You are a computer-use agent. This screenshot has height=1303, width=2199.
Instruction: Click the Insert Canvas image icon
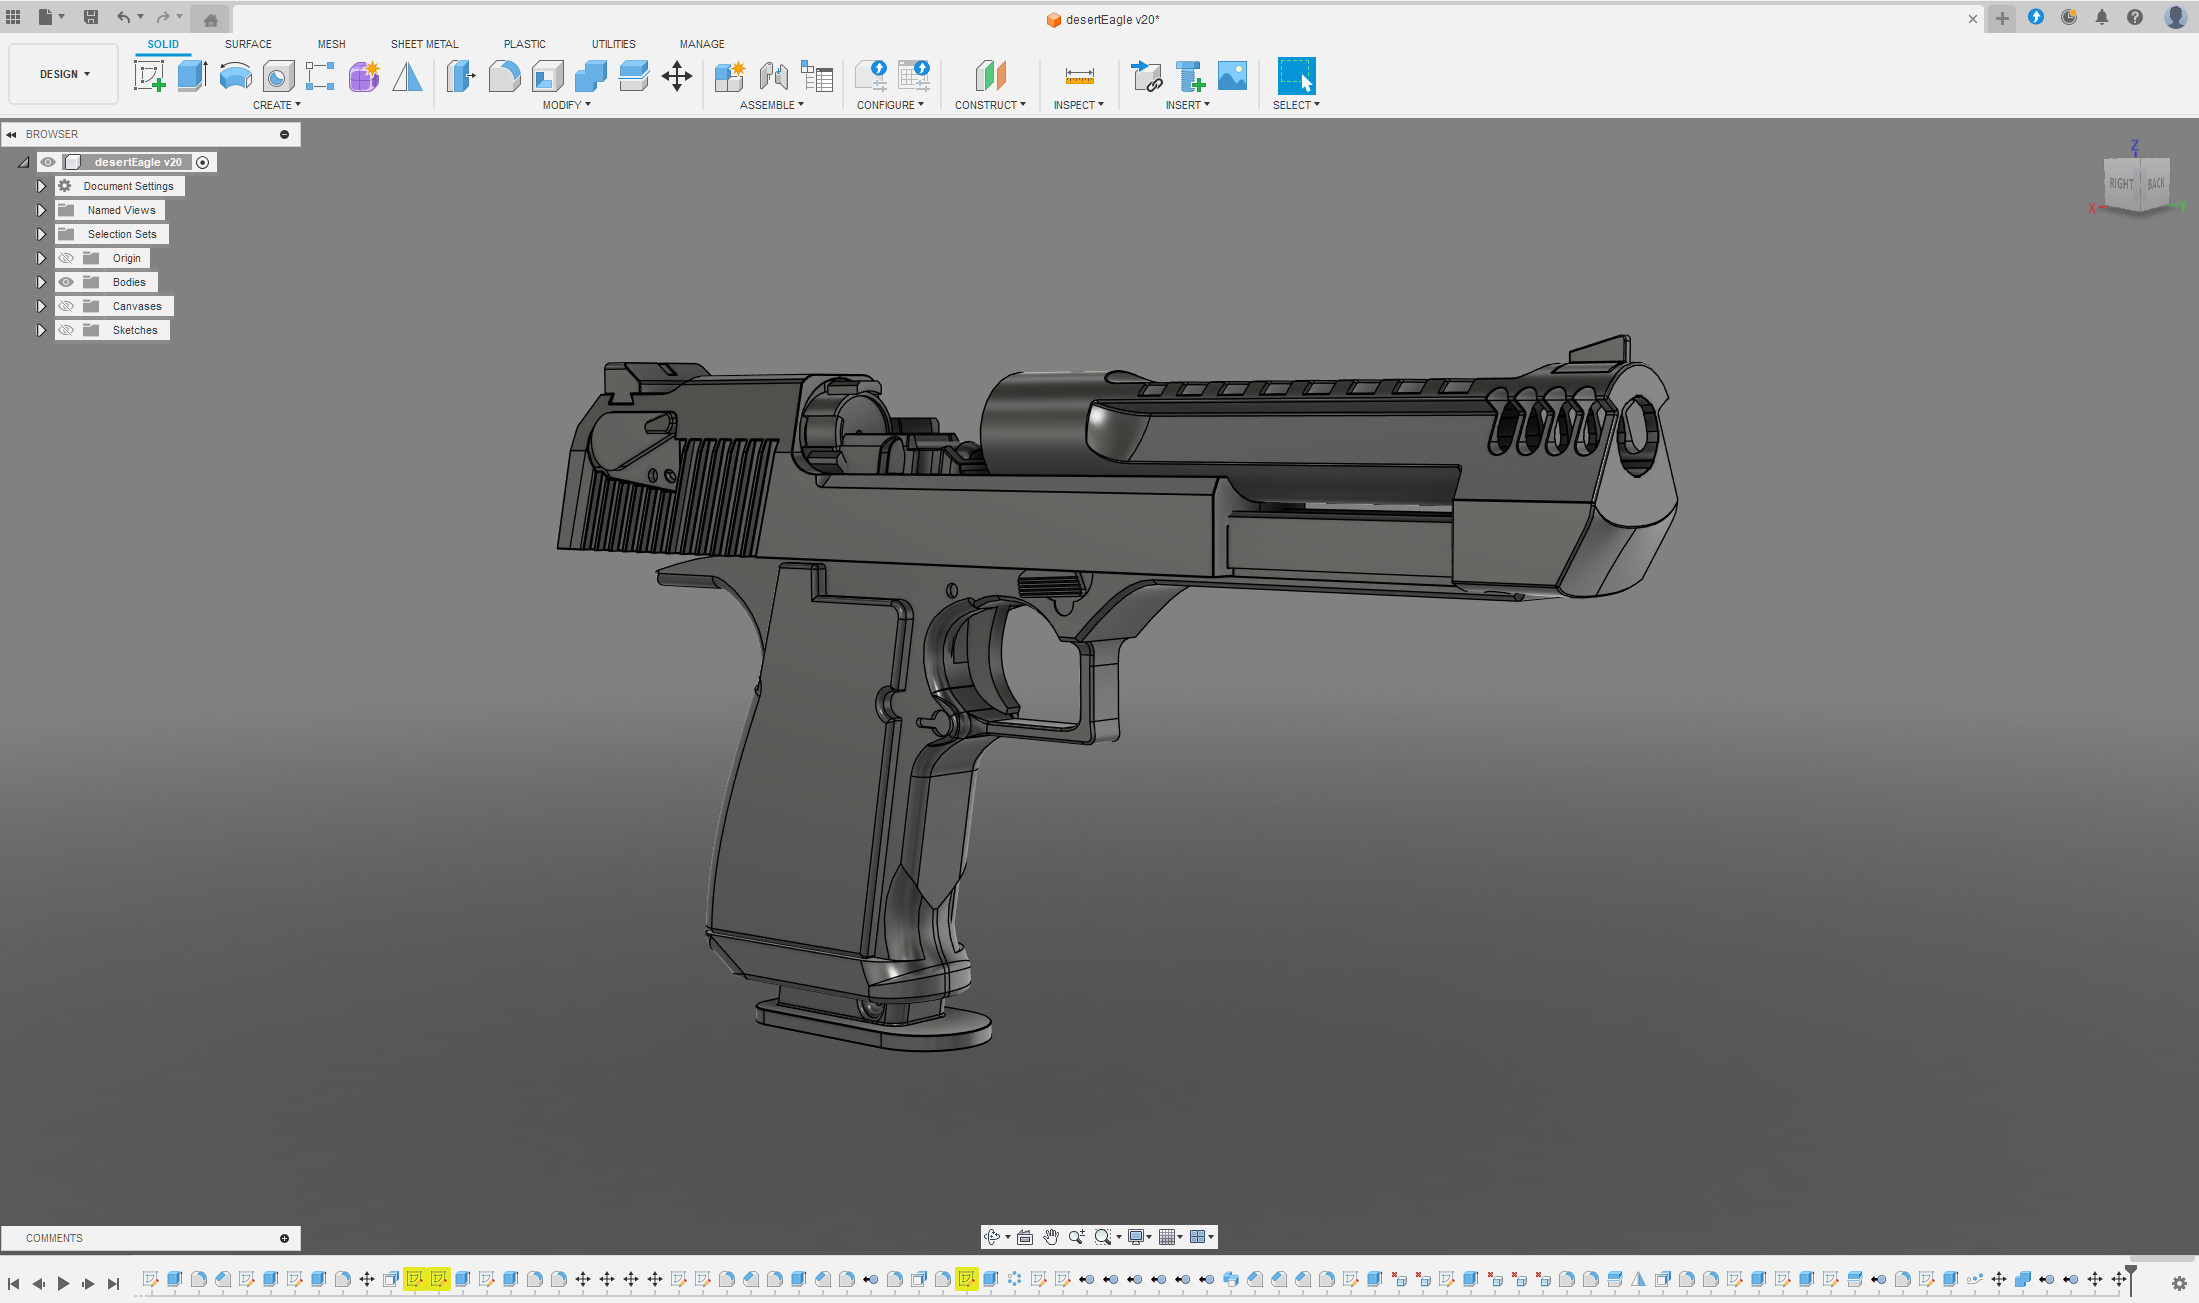click(x=1232, y=76)
